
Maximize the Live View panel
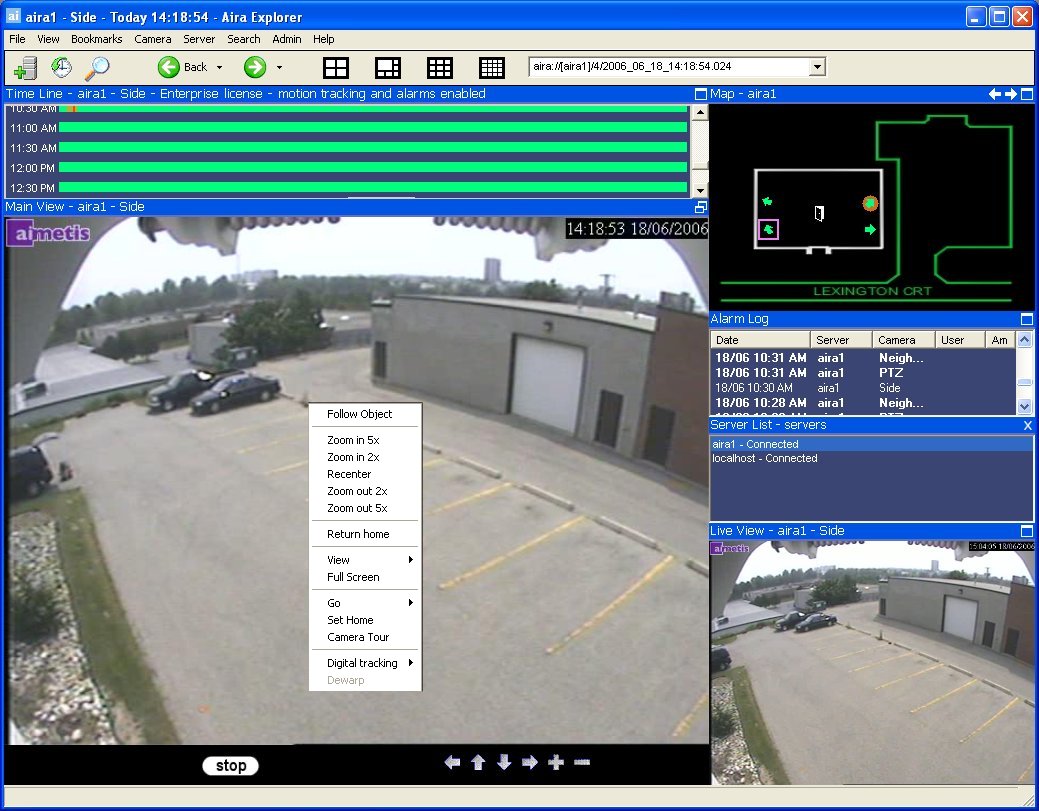1027,531
